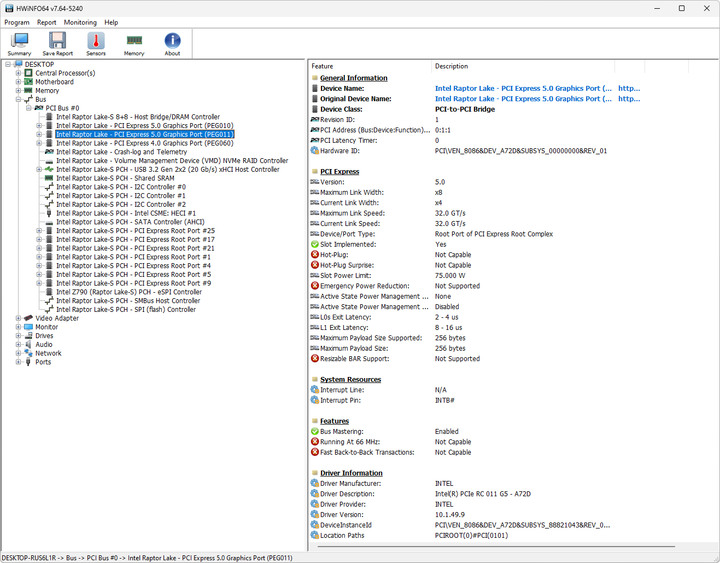The height and width of the screenshot is (563, 720).
Task: Click the Hot-Plug red X icon
Action: (x=315, y=254)
